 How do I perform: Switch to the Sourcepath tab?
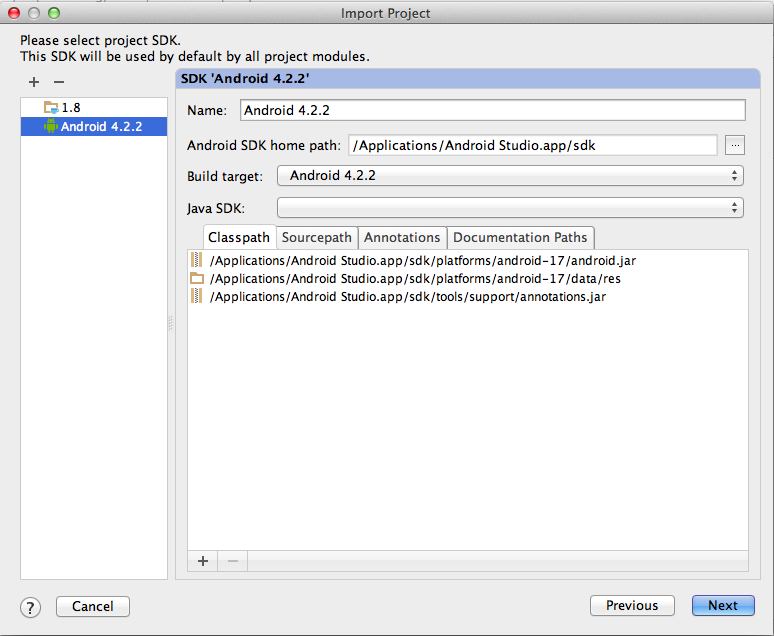pos(317,238)
